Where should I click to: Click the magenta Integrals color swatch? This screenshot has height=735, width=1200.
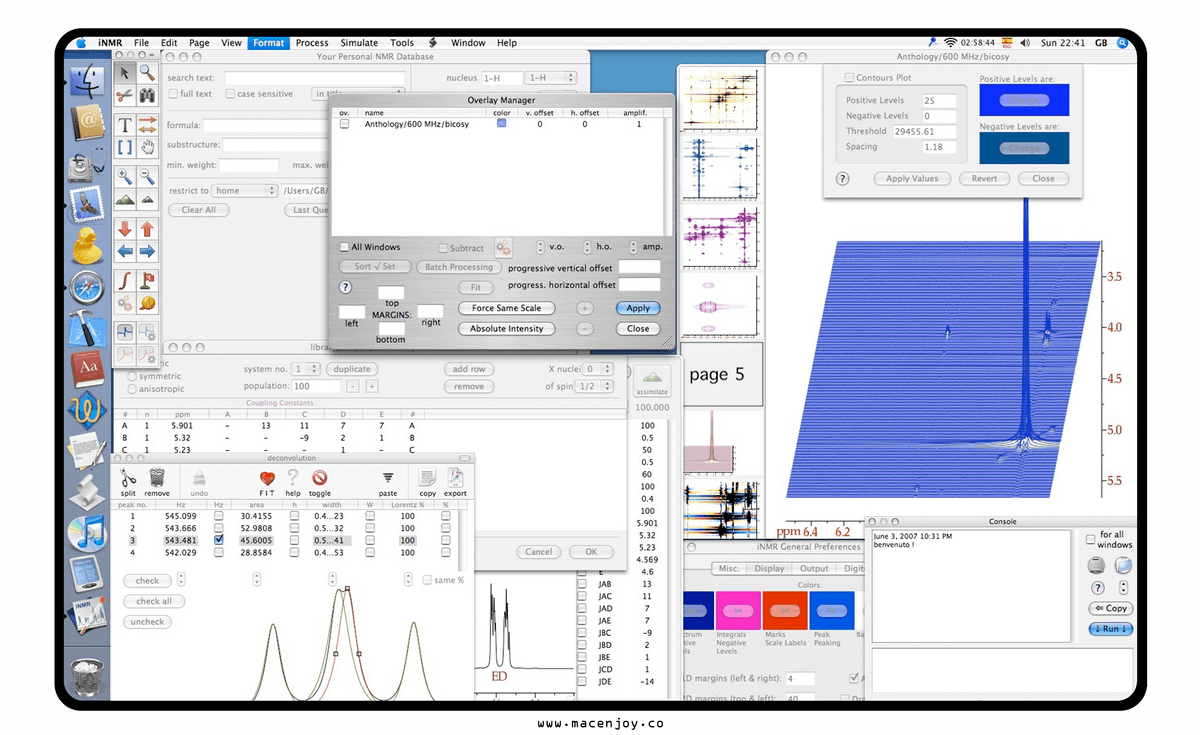click(x=737, y=610)
